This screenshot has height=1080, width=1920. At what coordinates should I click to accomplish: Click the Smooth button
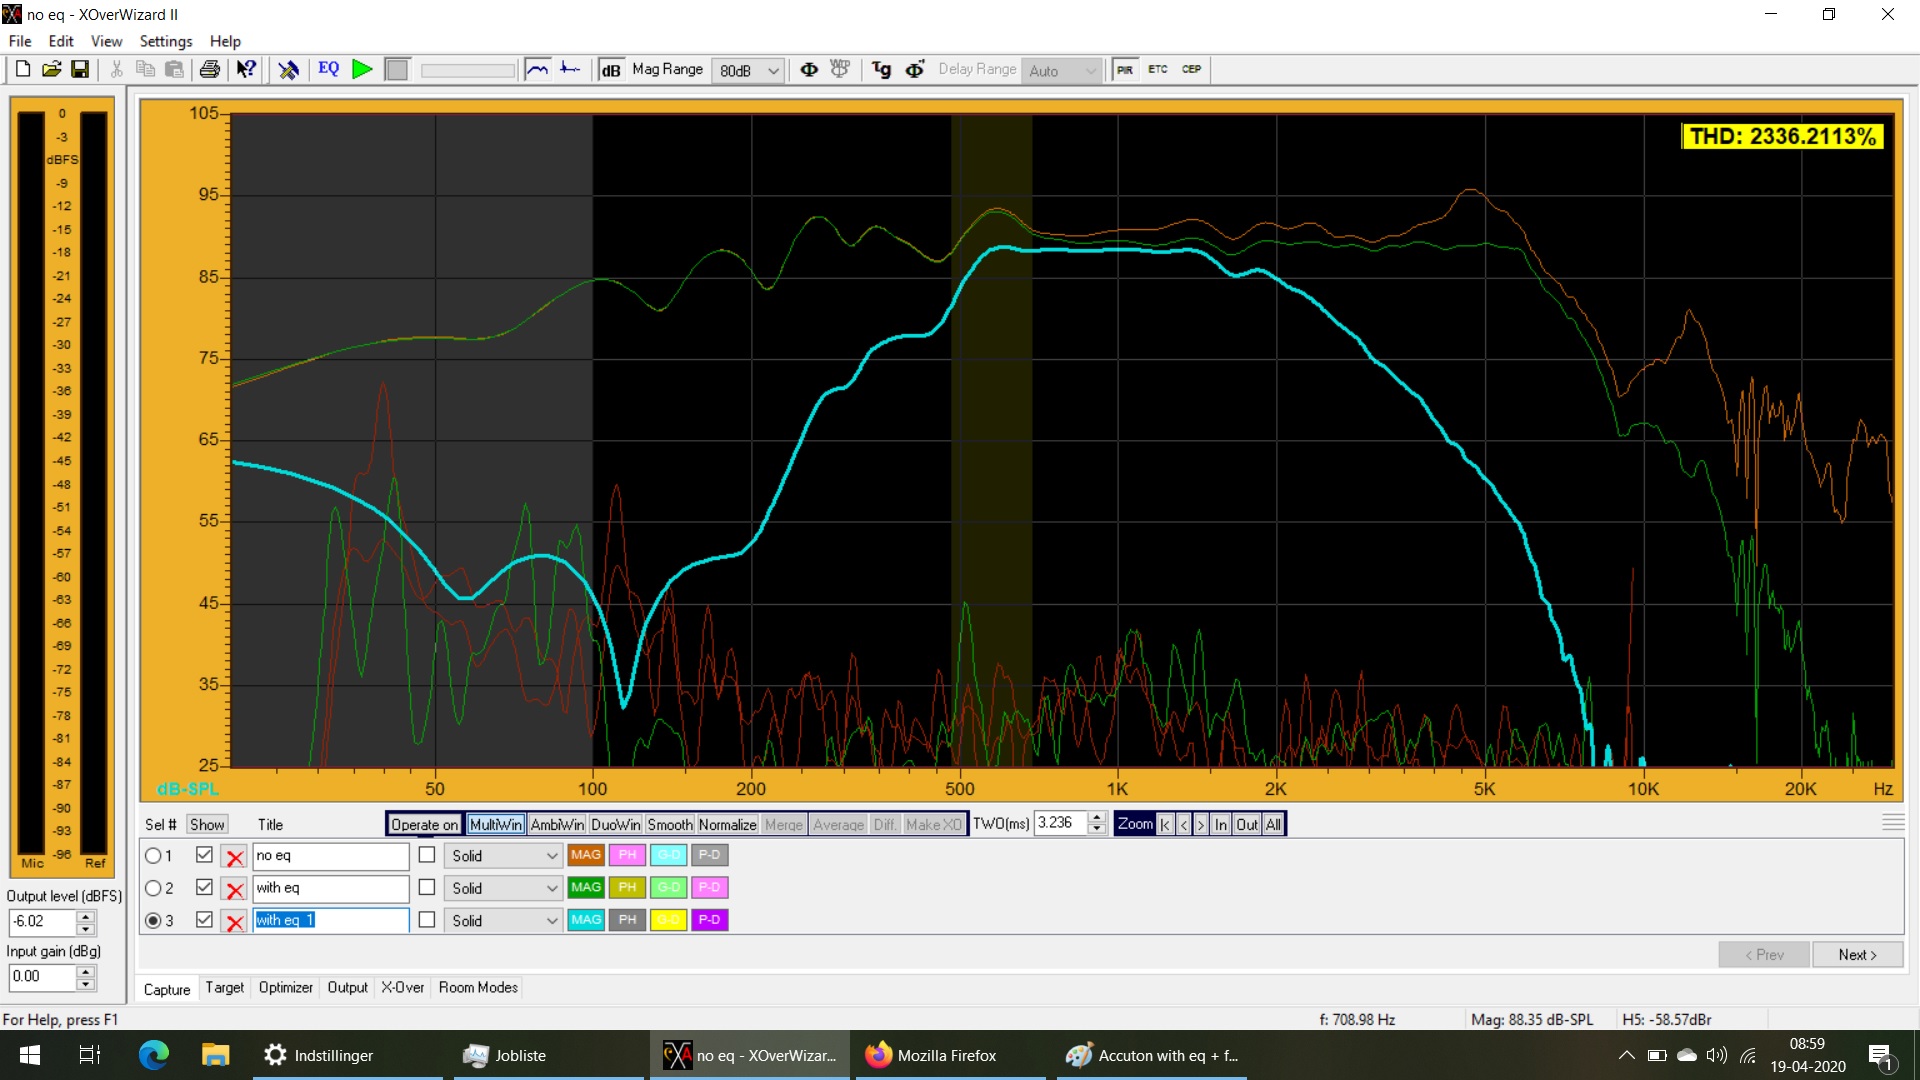pos(670,825)
